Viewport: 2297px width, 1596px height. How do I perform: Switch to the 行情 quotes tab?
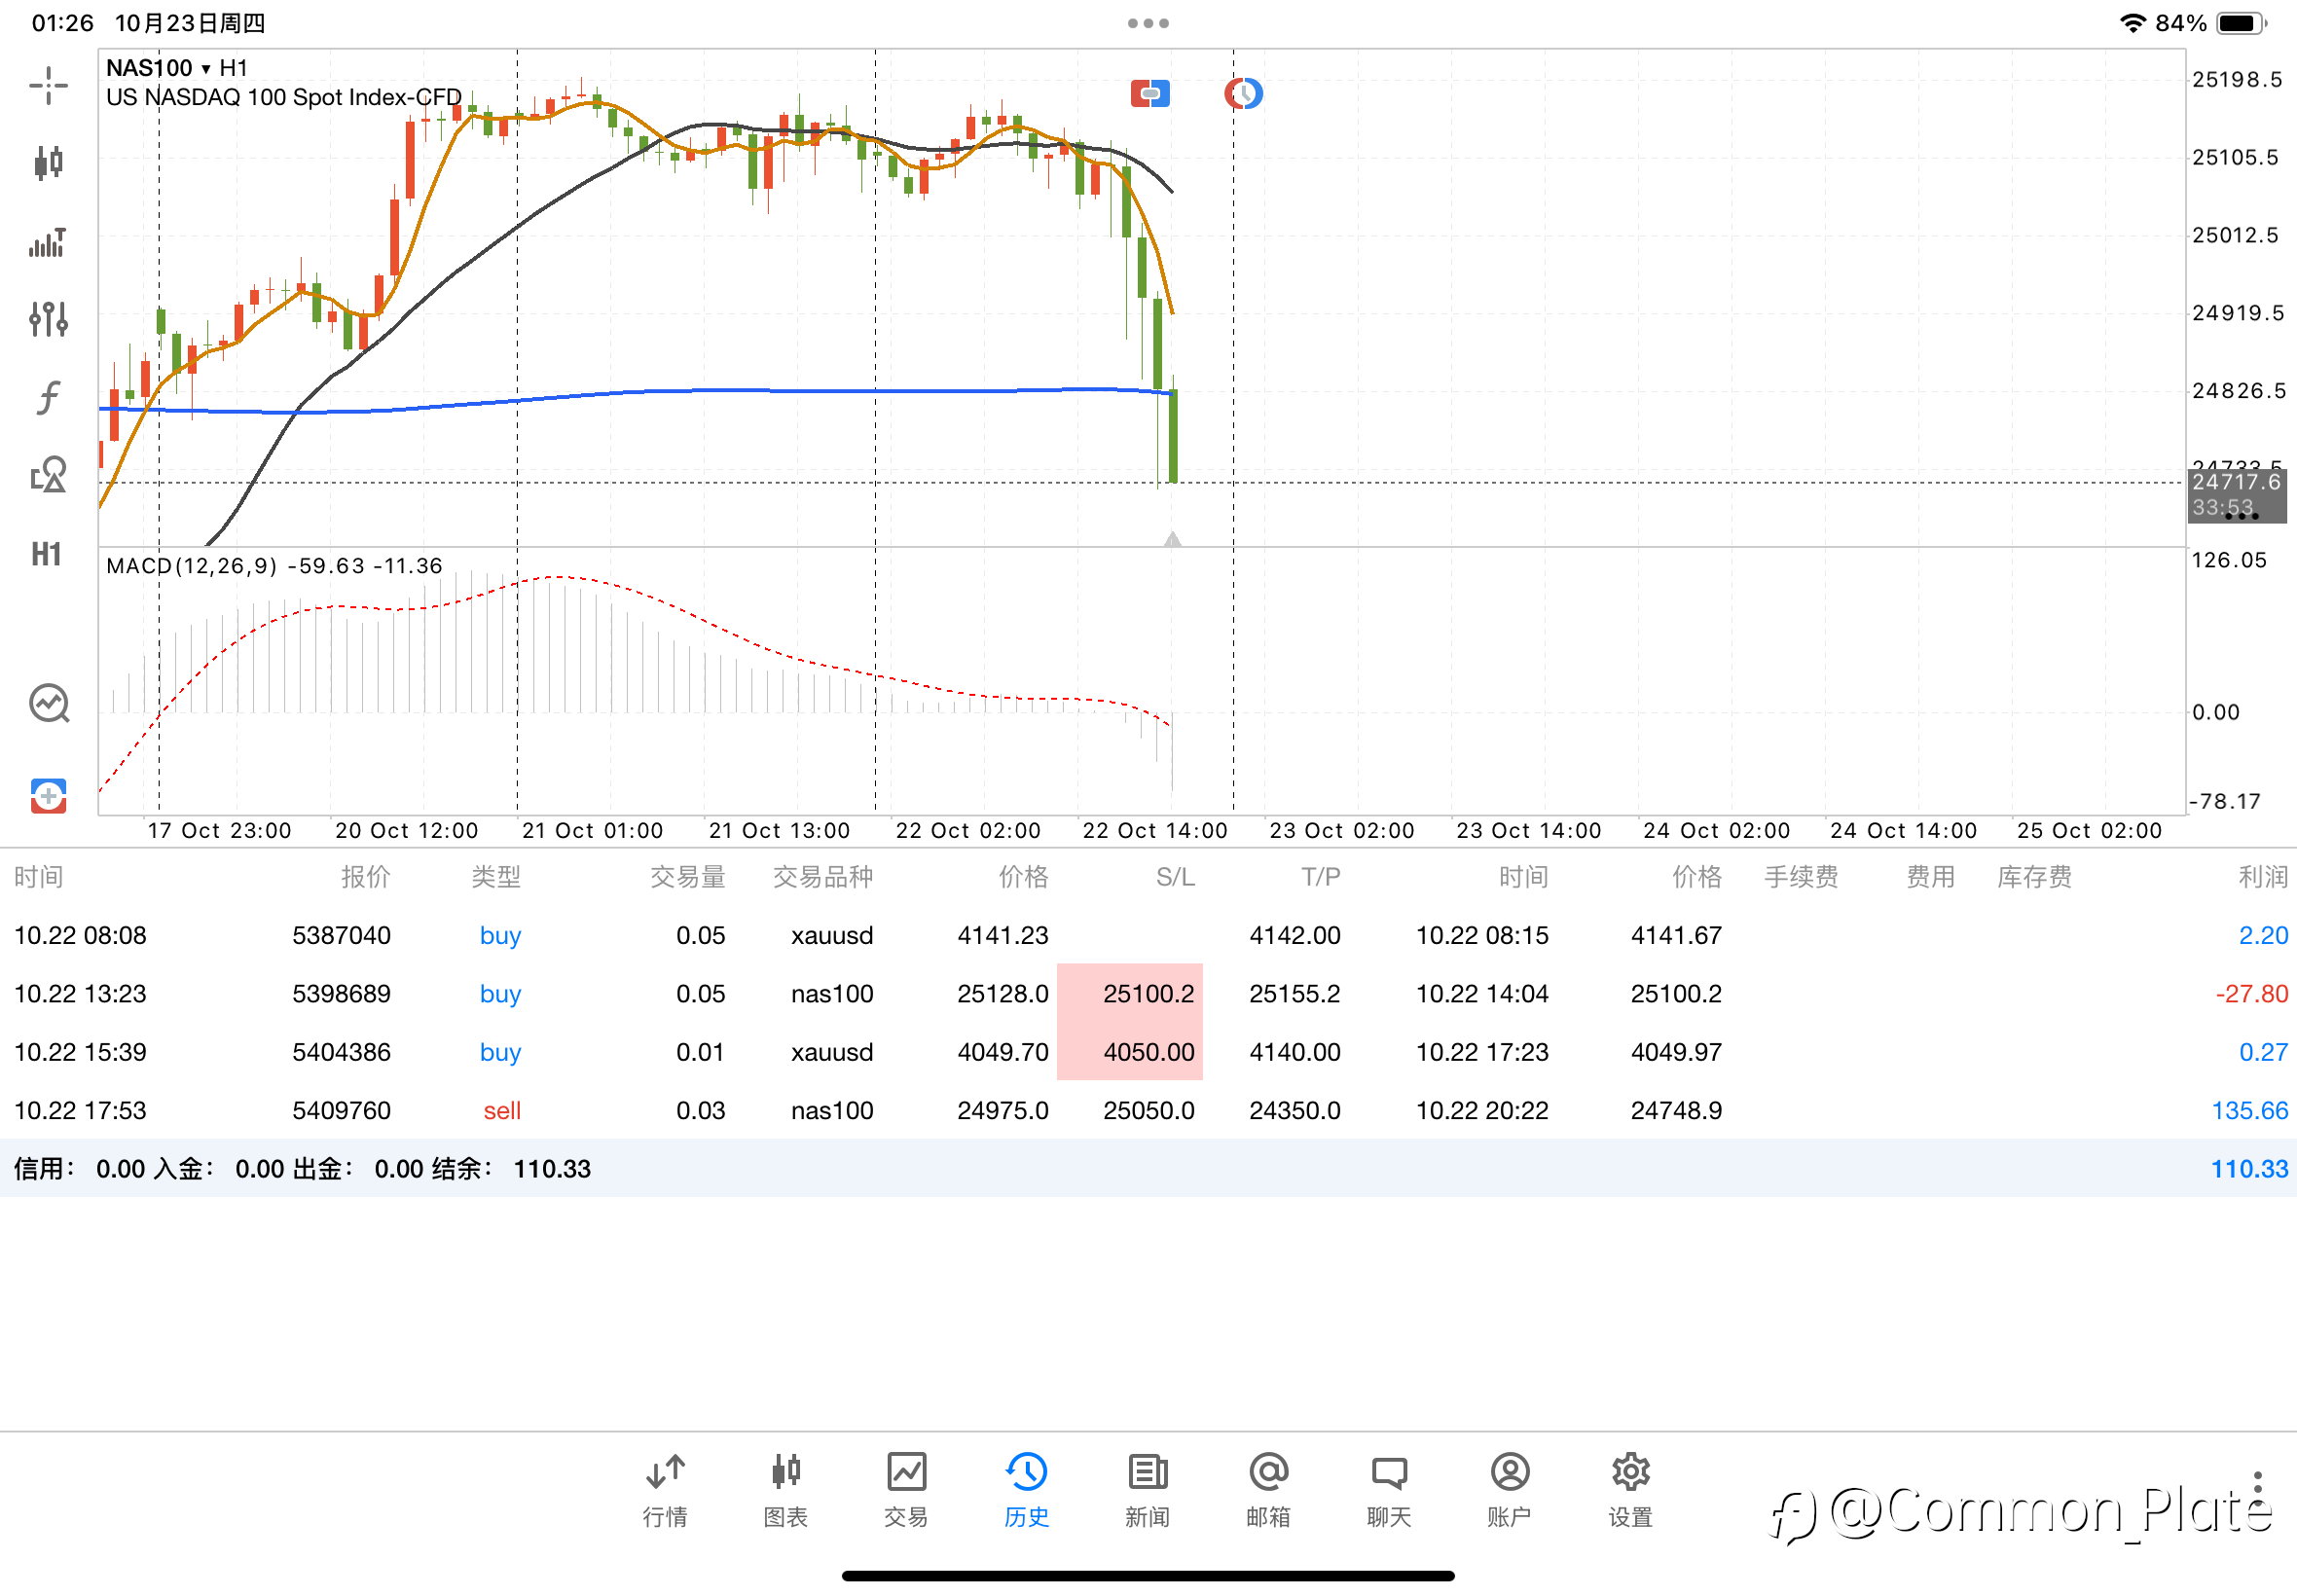[x=665, y=1490]
